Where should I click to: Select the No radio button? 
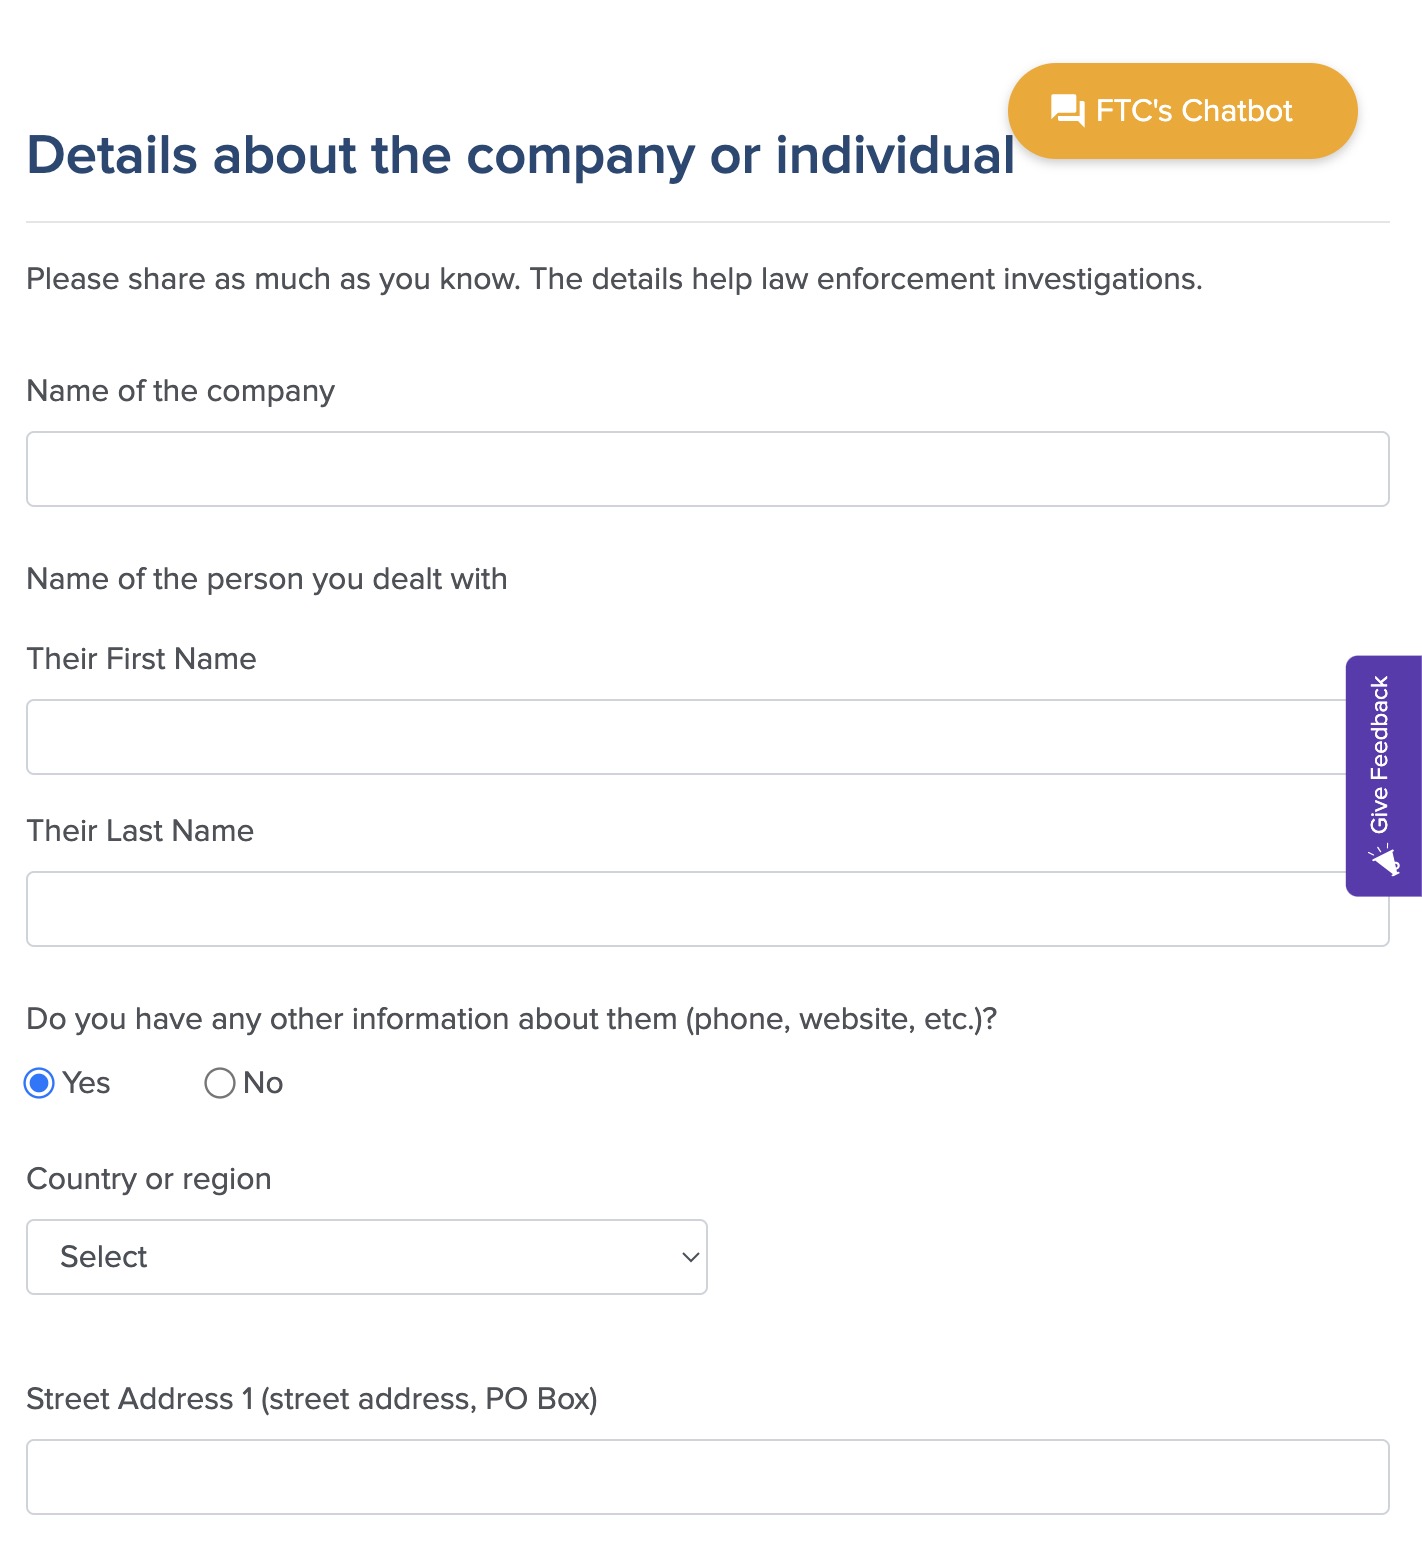point(220,1083)
